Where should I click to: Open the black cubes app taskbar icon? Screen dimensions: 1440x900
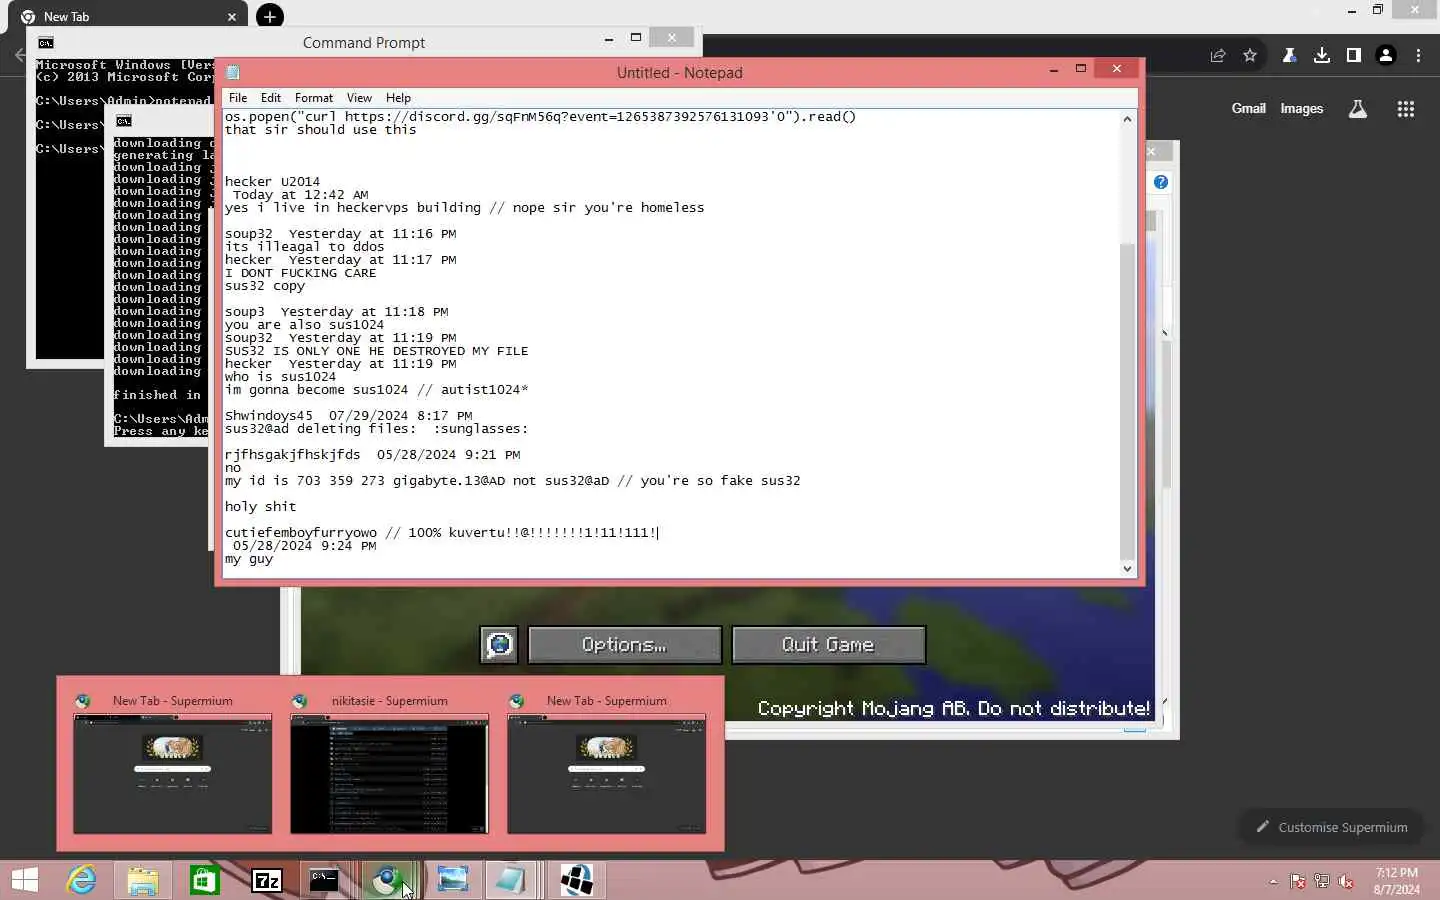click(x=577, y=880)
